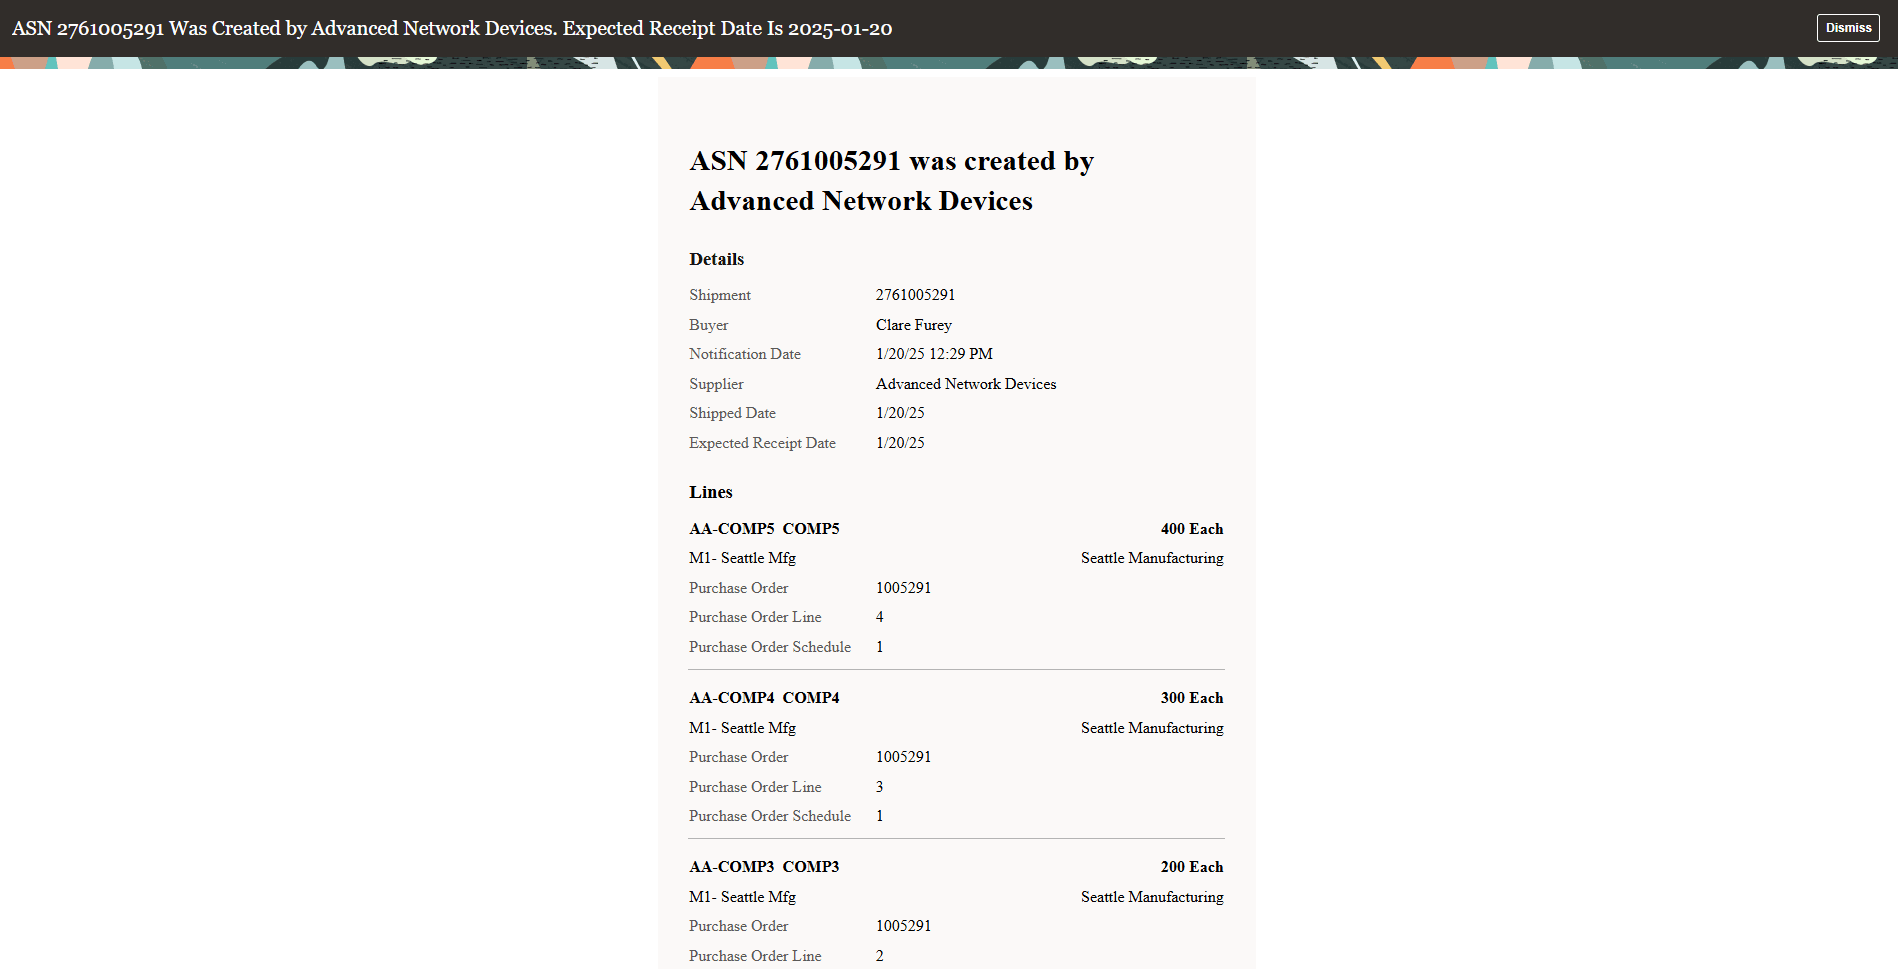Open purchase order 1005291 under AA-COMP5
1898x969 pixels.
coord(902,588)
